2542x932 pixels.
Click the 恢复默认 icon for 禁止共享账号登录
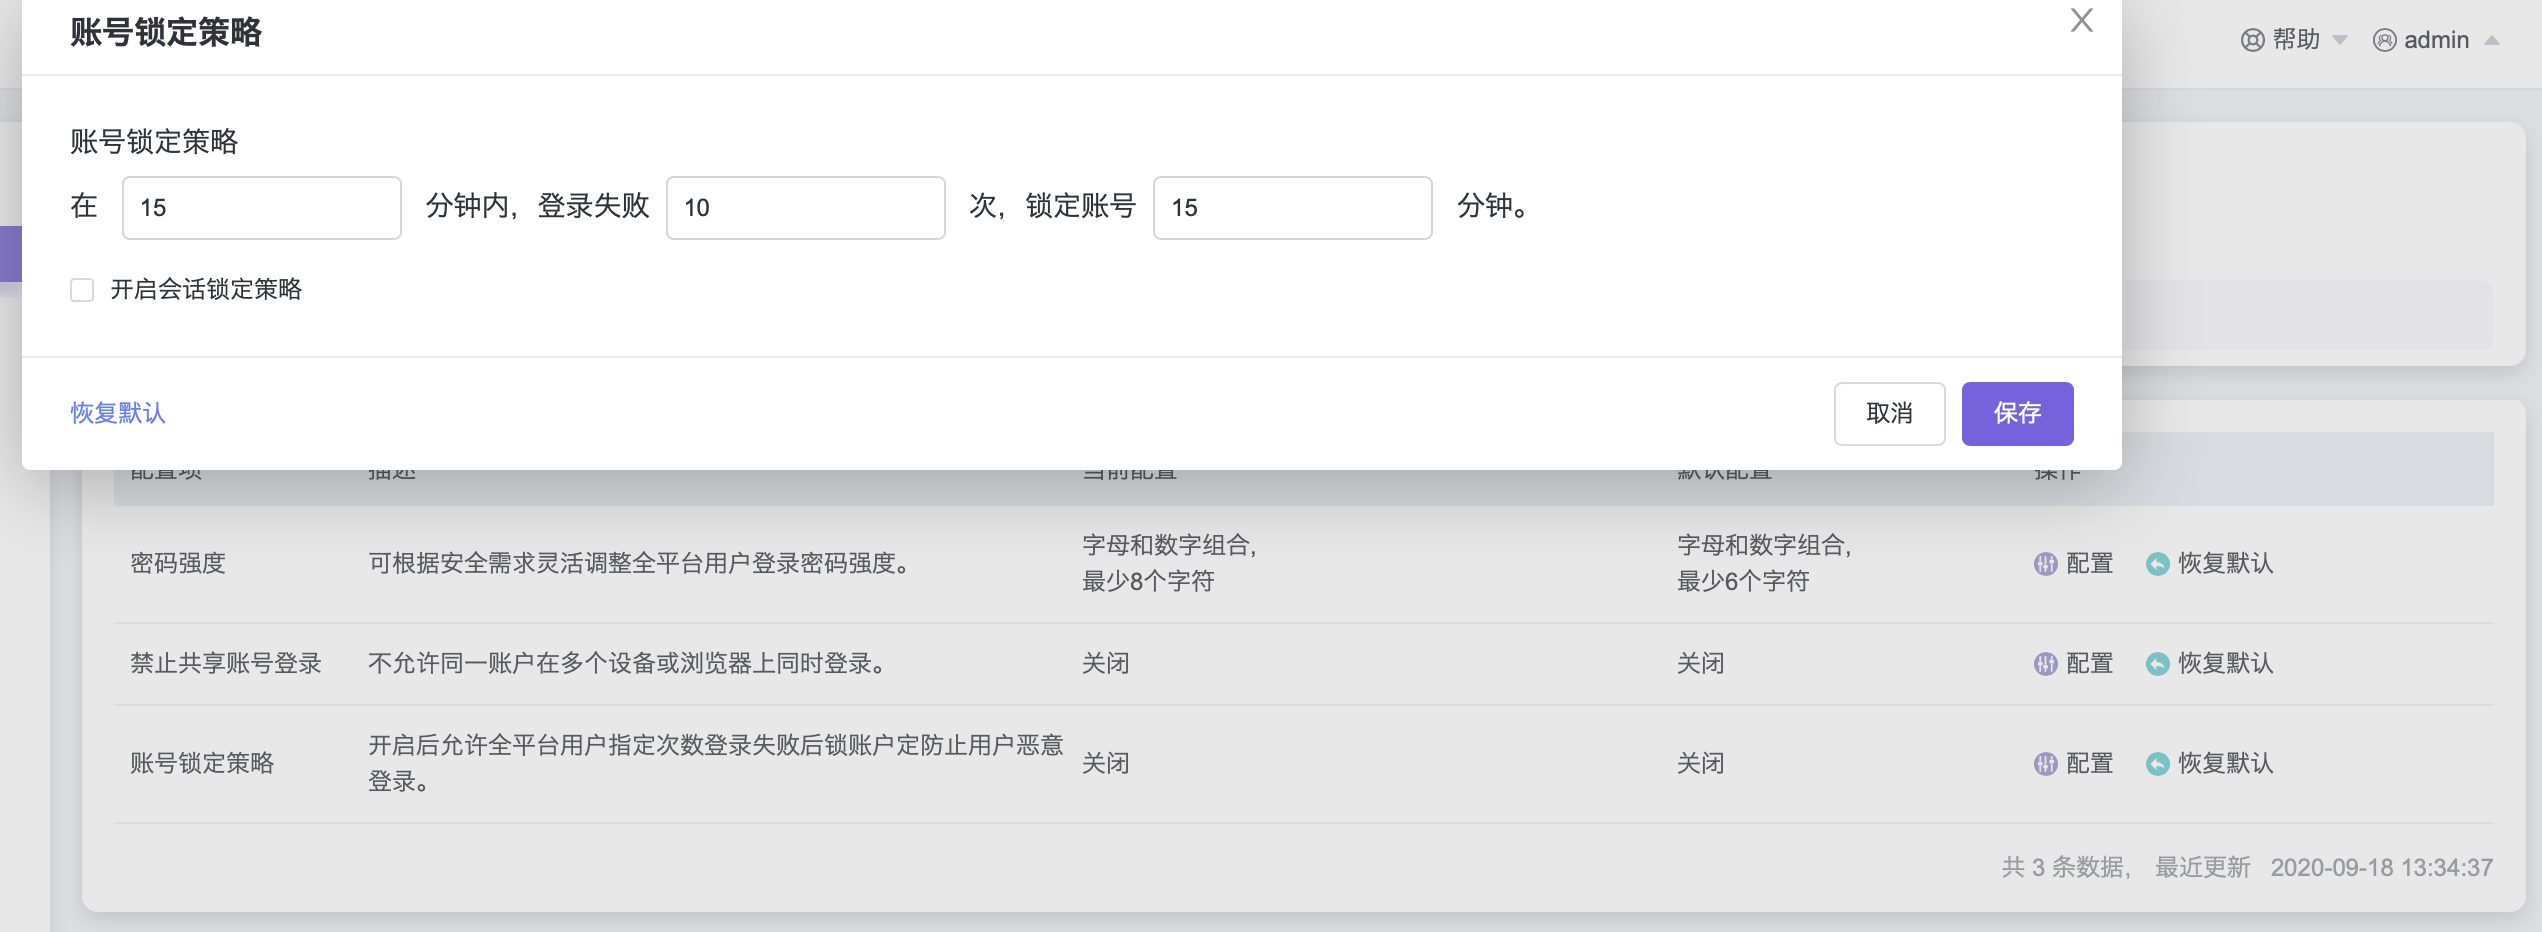coord(2157,664)
